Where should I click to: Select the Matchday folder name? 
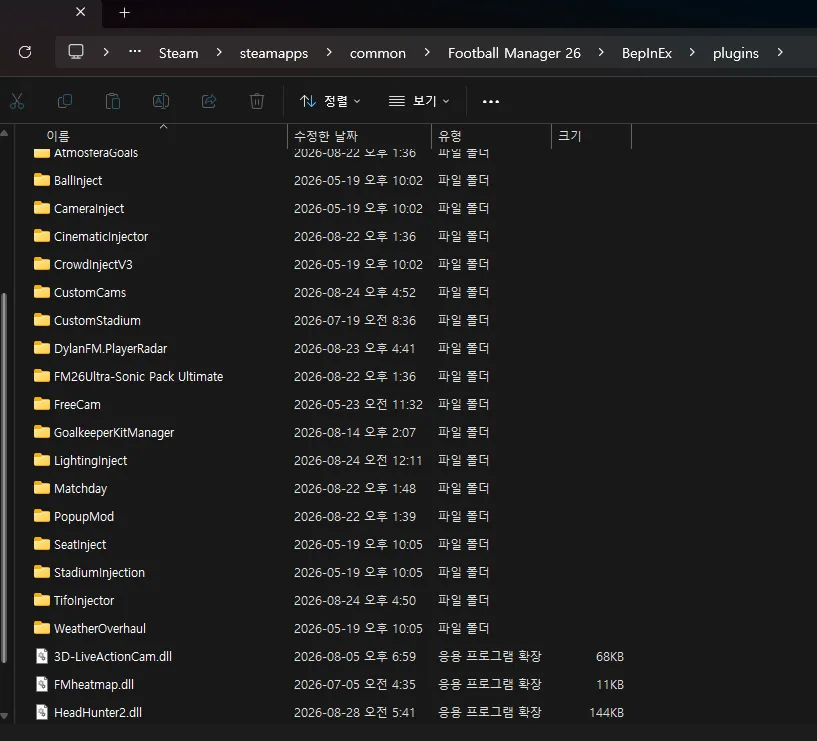(x=80, y=489)
